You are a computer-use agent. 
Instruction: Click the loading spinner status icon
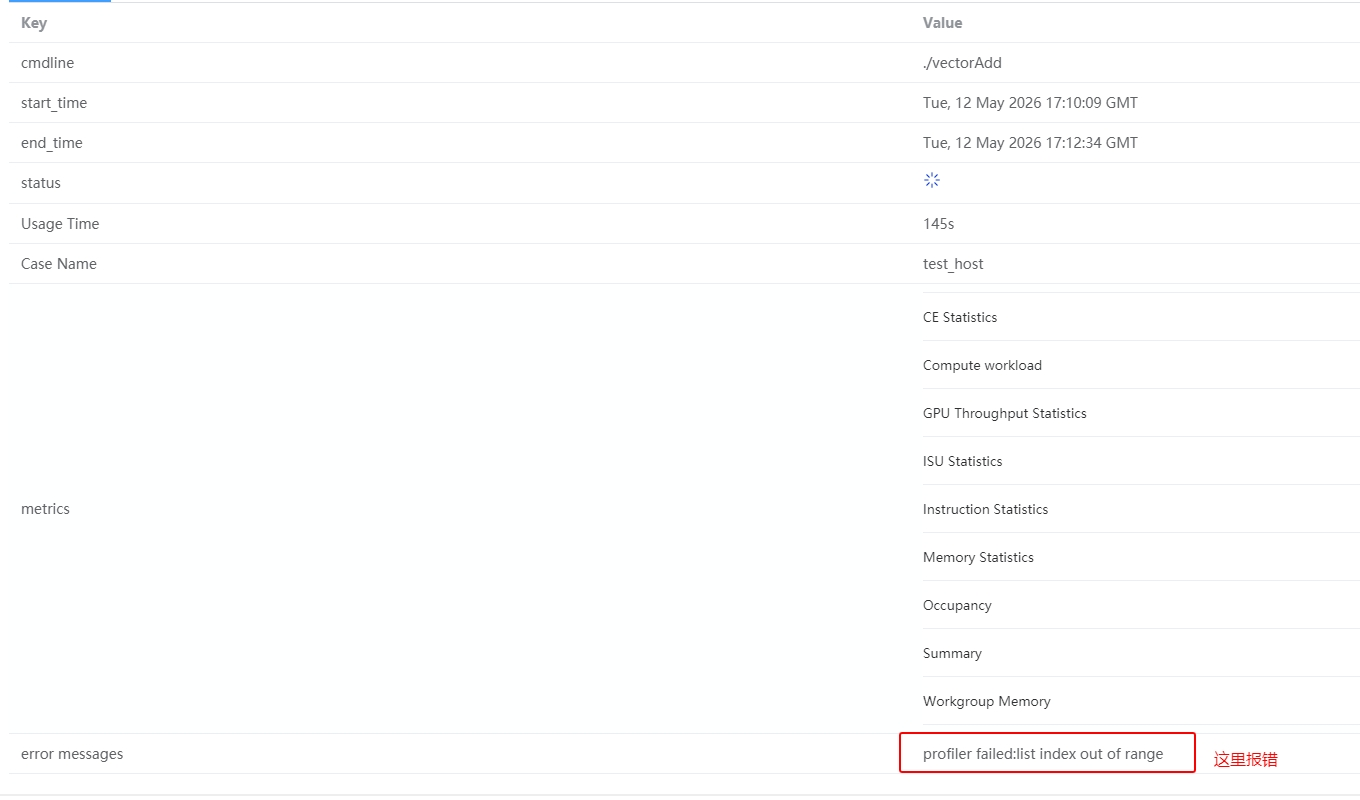[x=932, y=181]
